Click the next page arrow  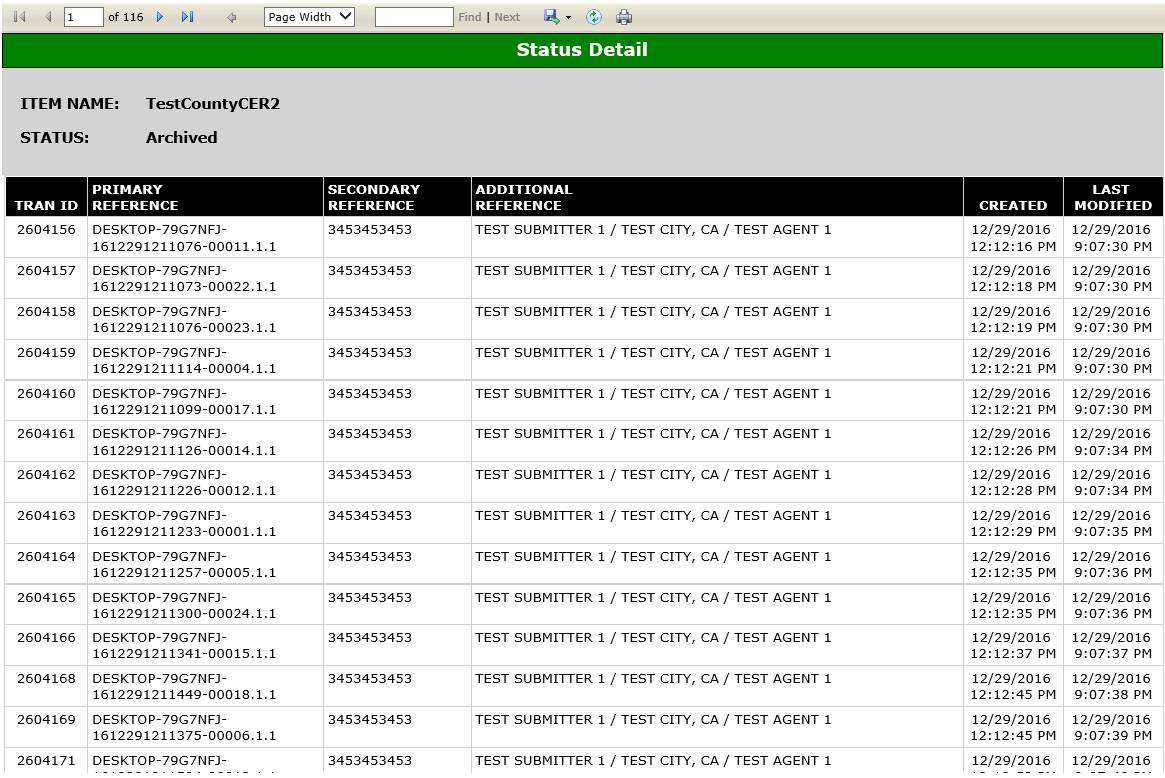(x=160, y=17)
